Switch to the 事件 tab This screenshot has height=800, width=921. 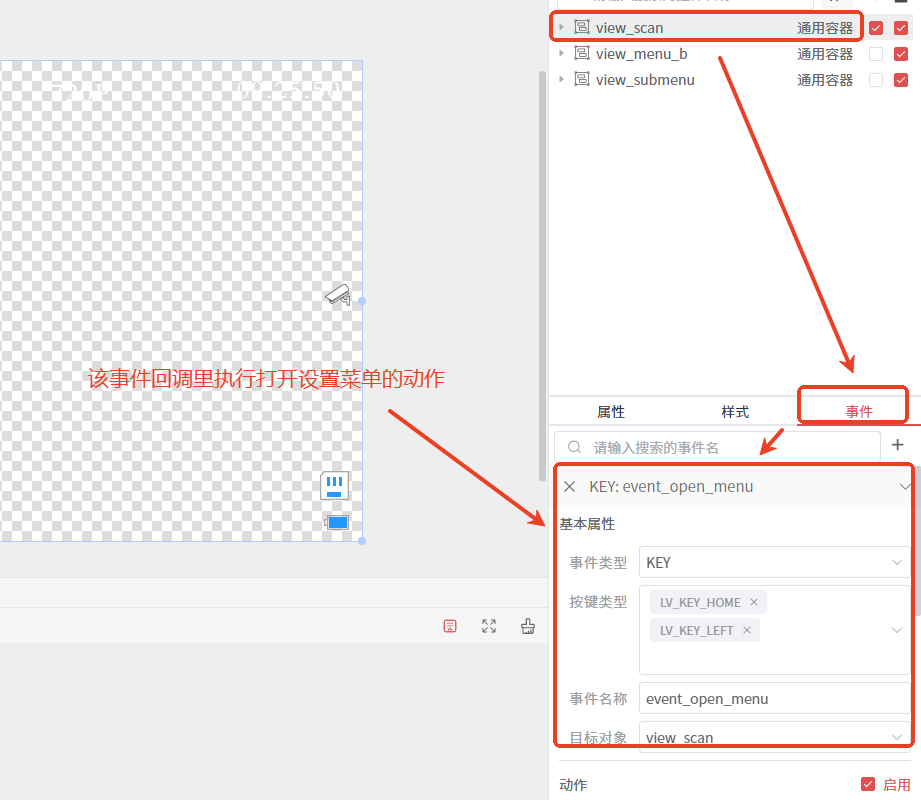pyautogui.click(x=859, y=412)
